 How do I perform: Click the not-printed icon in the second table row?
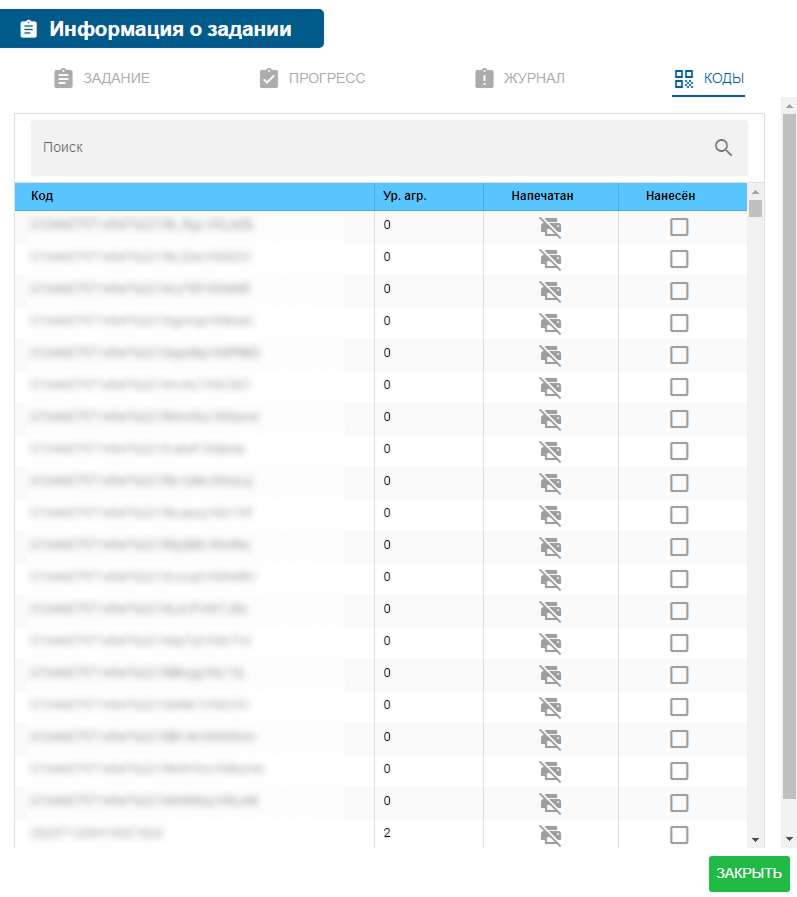550,260
